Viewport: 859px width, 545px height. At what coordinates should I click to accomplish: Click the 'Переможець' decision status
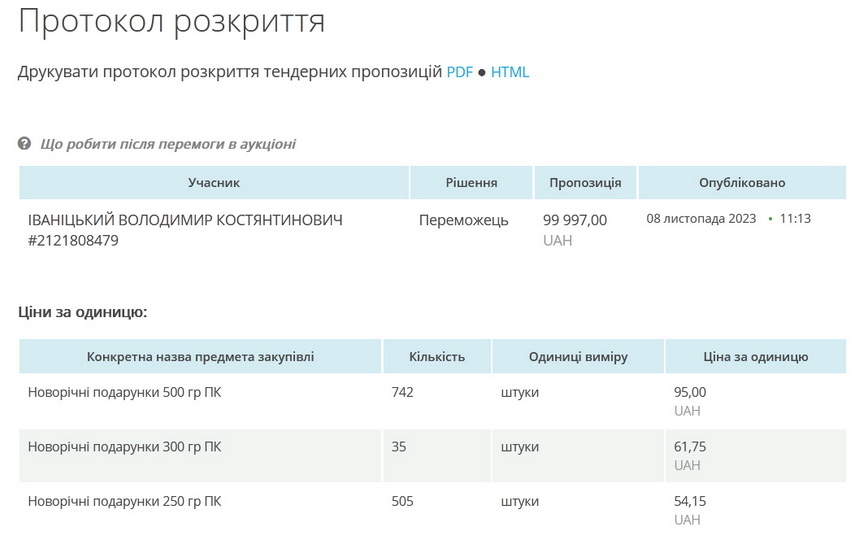click(x=463, y=220)
